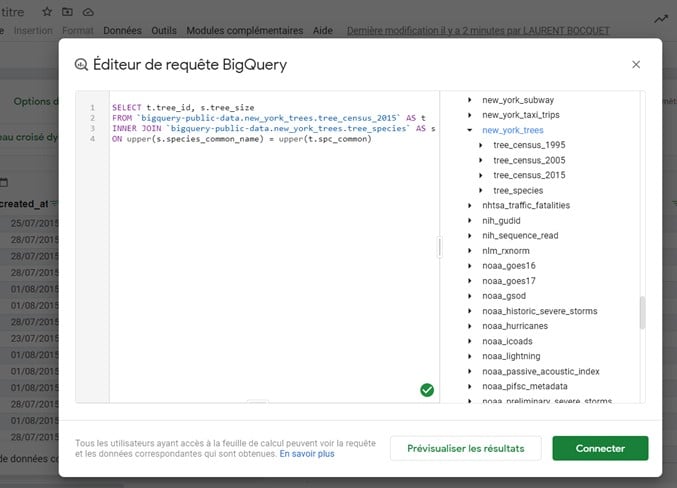Image resolution: width=677 pixels, height=488 pixels.
Task: Expand the noaa_icoads dataset
Action: coord(470,341)
